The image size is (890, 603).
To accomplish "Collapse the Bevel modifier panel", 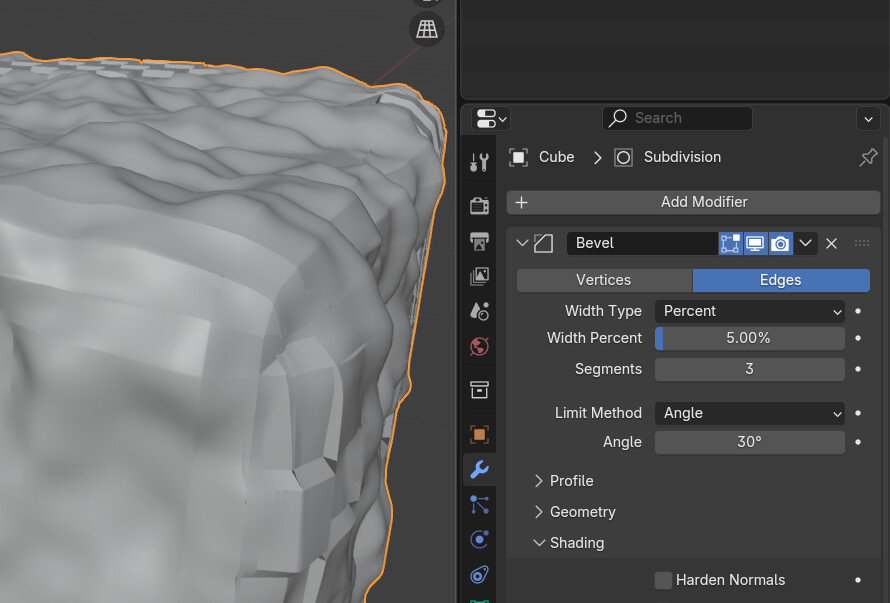I will click(522, 243).
